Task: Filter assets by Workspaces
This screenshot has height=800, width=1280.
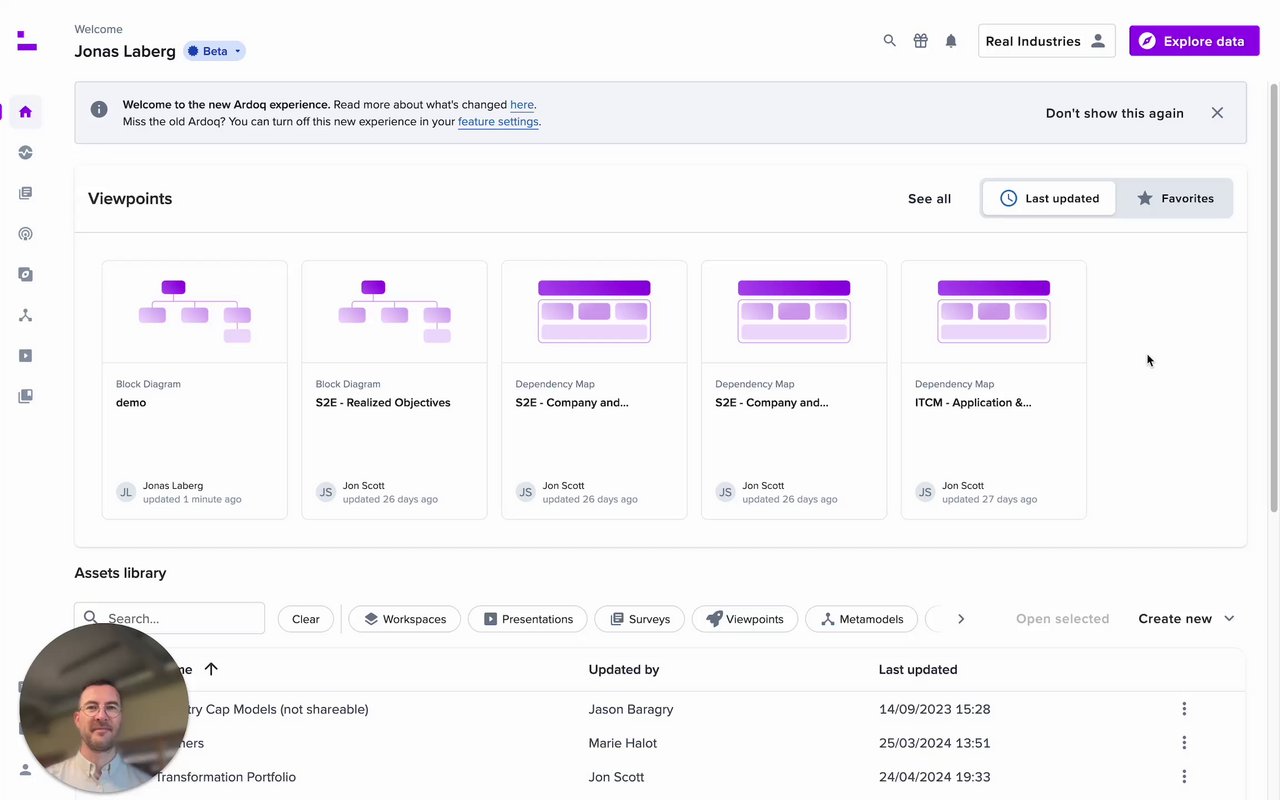Action: (x=404, y=619)
